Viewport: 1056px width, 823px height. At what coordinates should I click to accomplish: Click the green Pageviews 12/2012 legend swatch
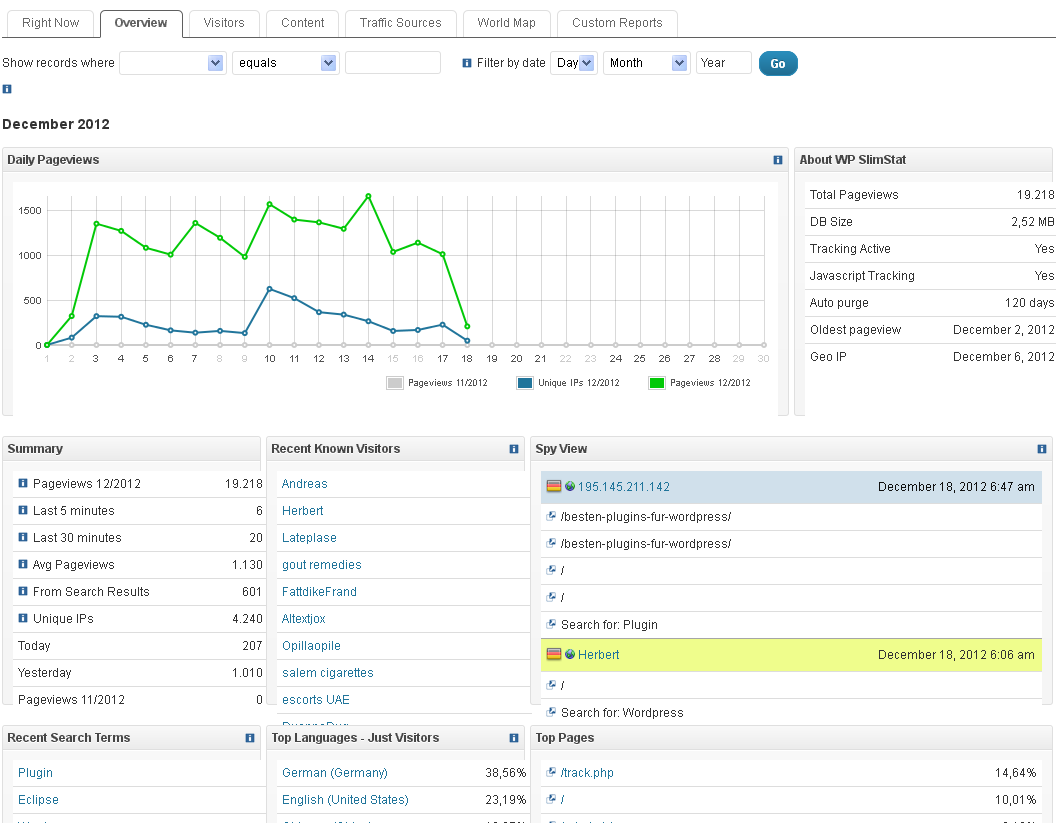656,383
